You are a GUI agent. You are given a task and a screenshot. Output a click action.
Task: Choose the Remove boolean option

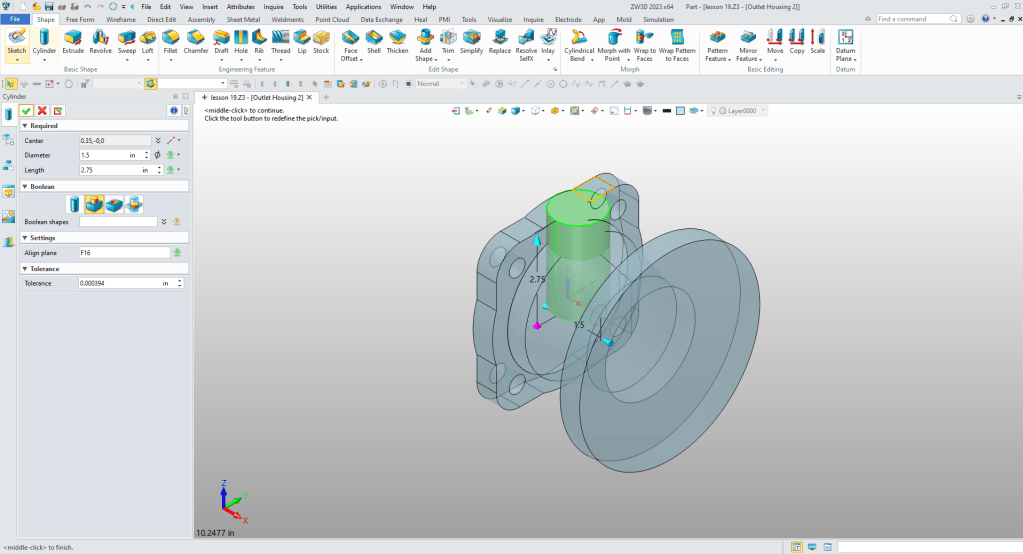115,205
